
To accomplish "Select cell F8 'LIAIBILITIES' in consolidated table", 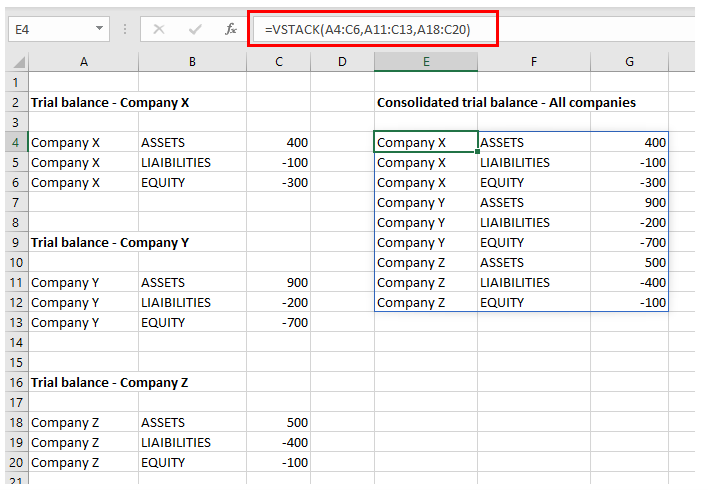I will point(534,223).
